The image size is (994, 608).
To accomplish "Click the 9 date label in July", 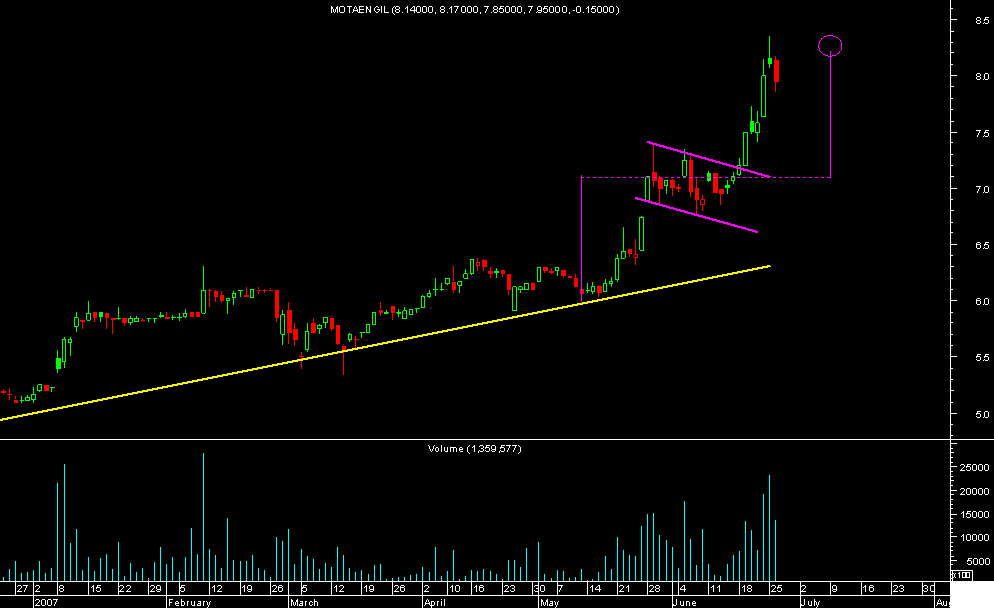I will tap(834, 589).
